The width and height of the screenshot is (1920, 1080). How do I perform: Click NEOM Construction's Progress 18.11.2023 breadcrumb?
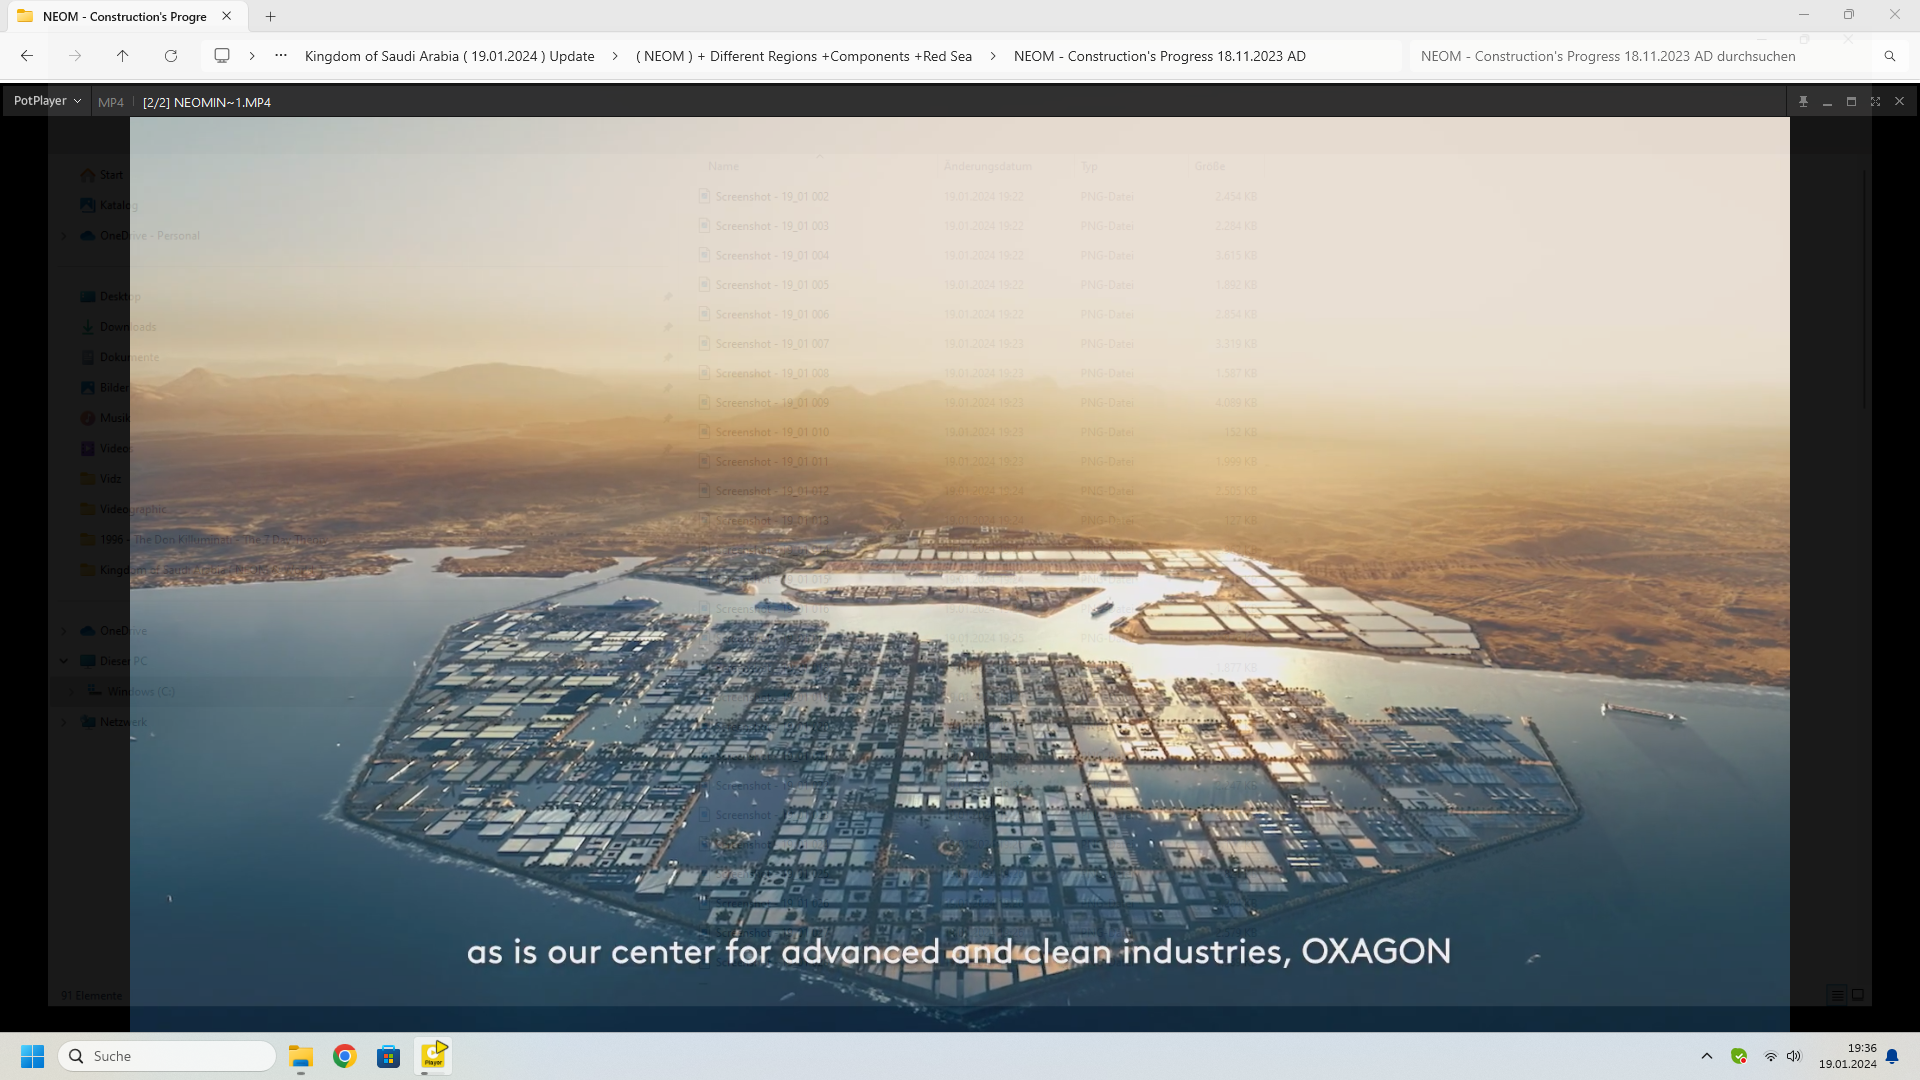coord(1160,56)
